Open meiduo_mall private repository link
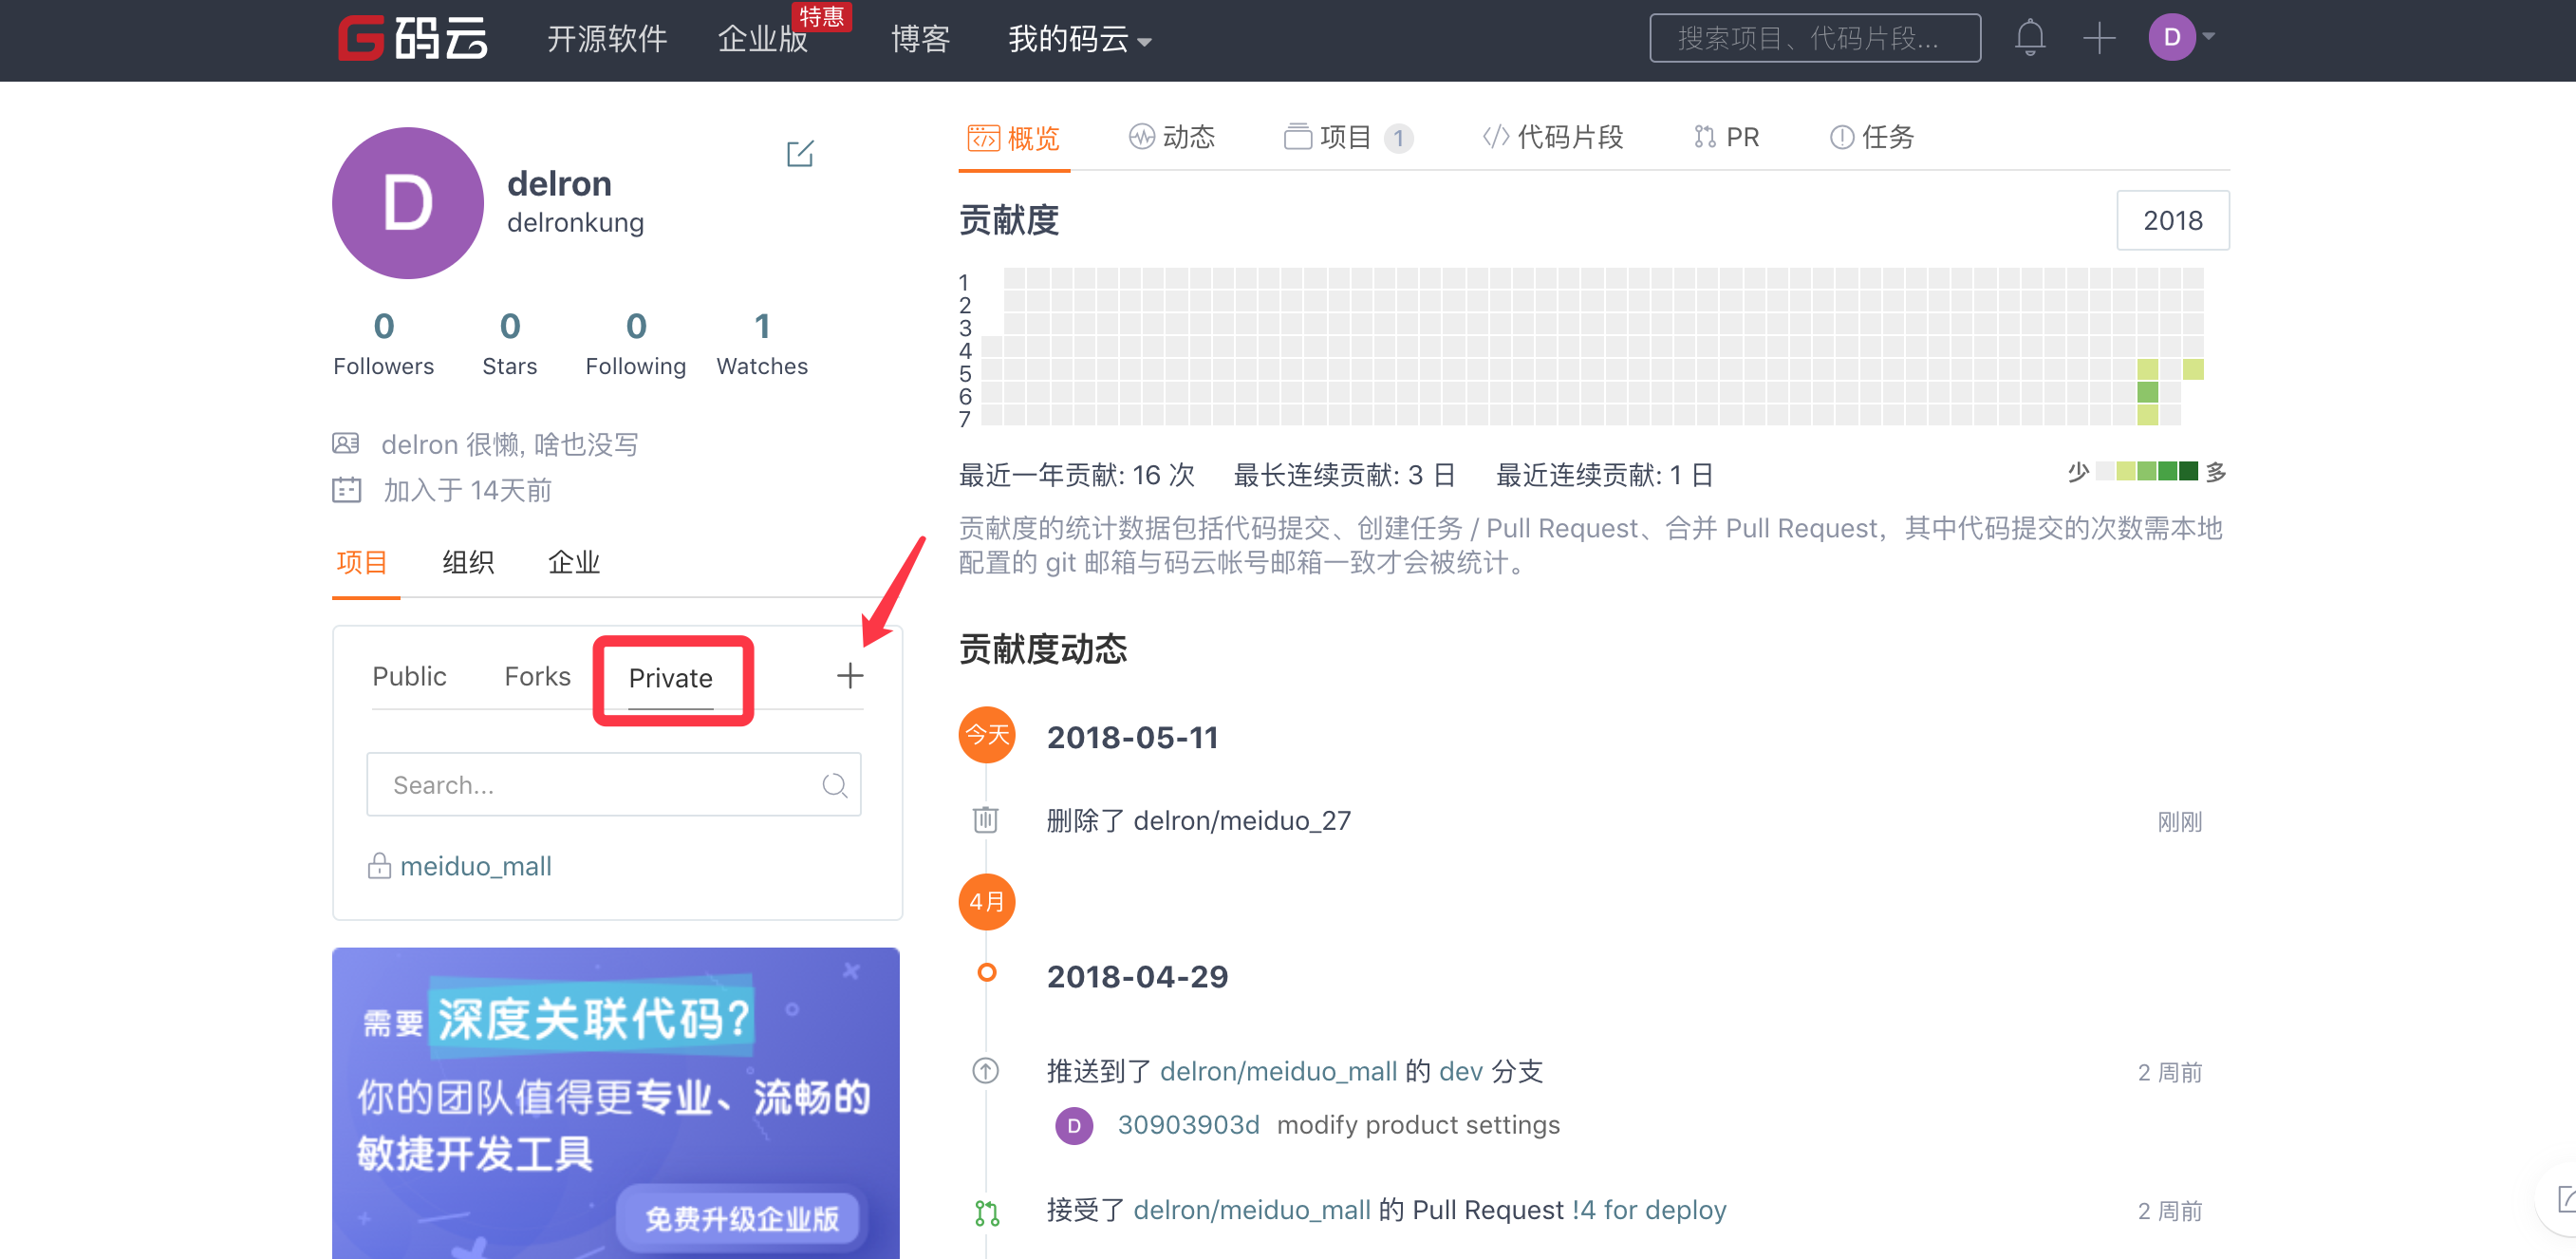This screenshot has width=2576, height=1259. coord(475,866)
